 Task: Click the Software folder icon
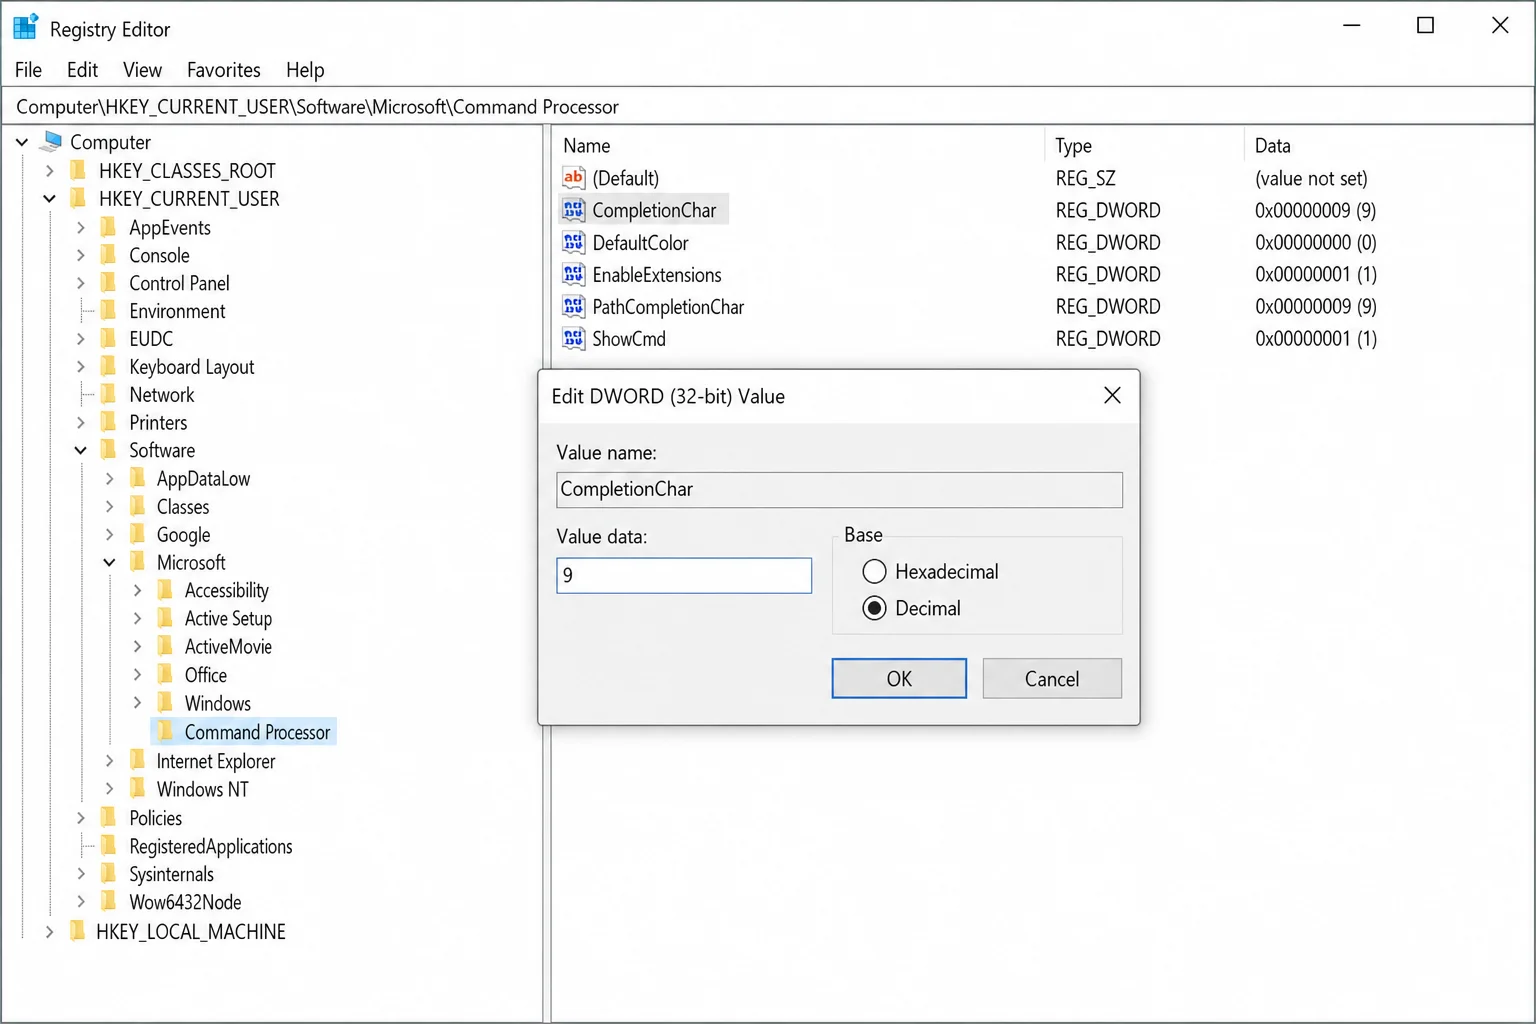click(x=108, y=450)
